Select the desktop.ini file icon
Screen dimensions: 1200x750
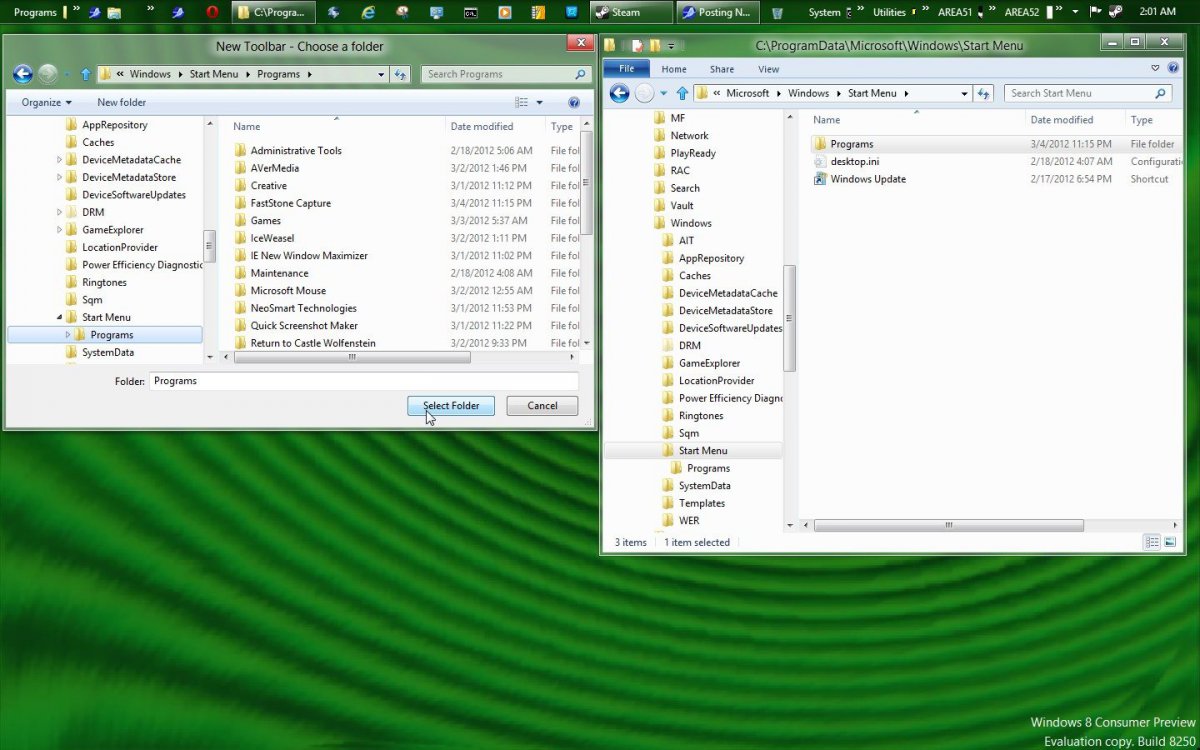(820, 161)
